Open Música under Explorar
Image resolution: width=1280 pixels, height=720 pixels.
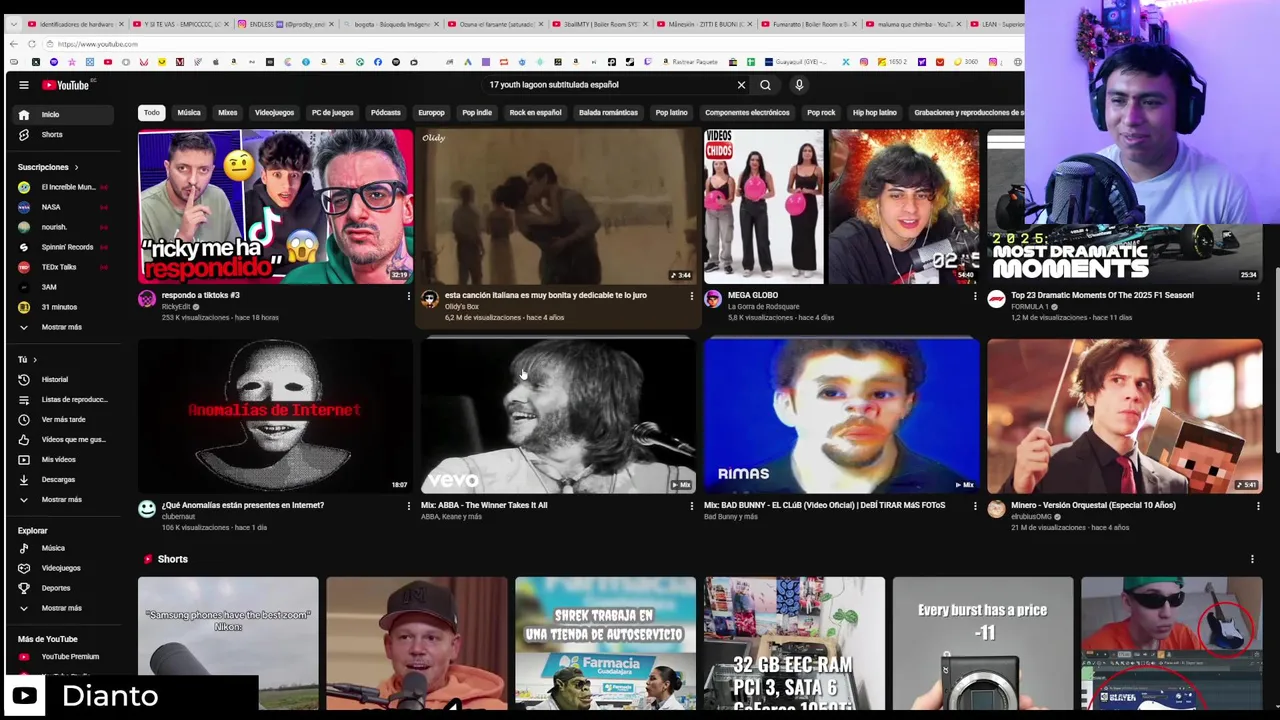tap(63, 548)
